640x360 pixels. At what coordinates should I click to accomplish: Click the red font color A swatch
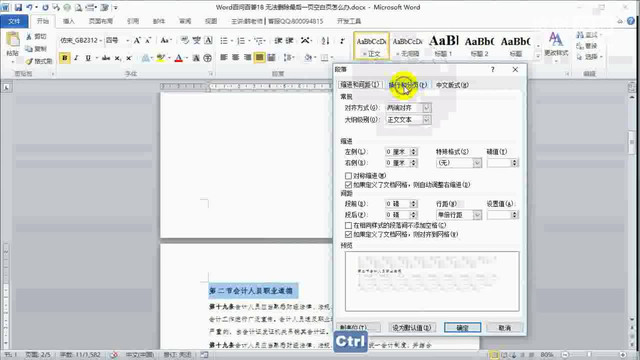point(179,58)
